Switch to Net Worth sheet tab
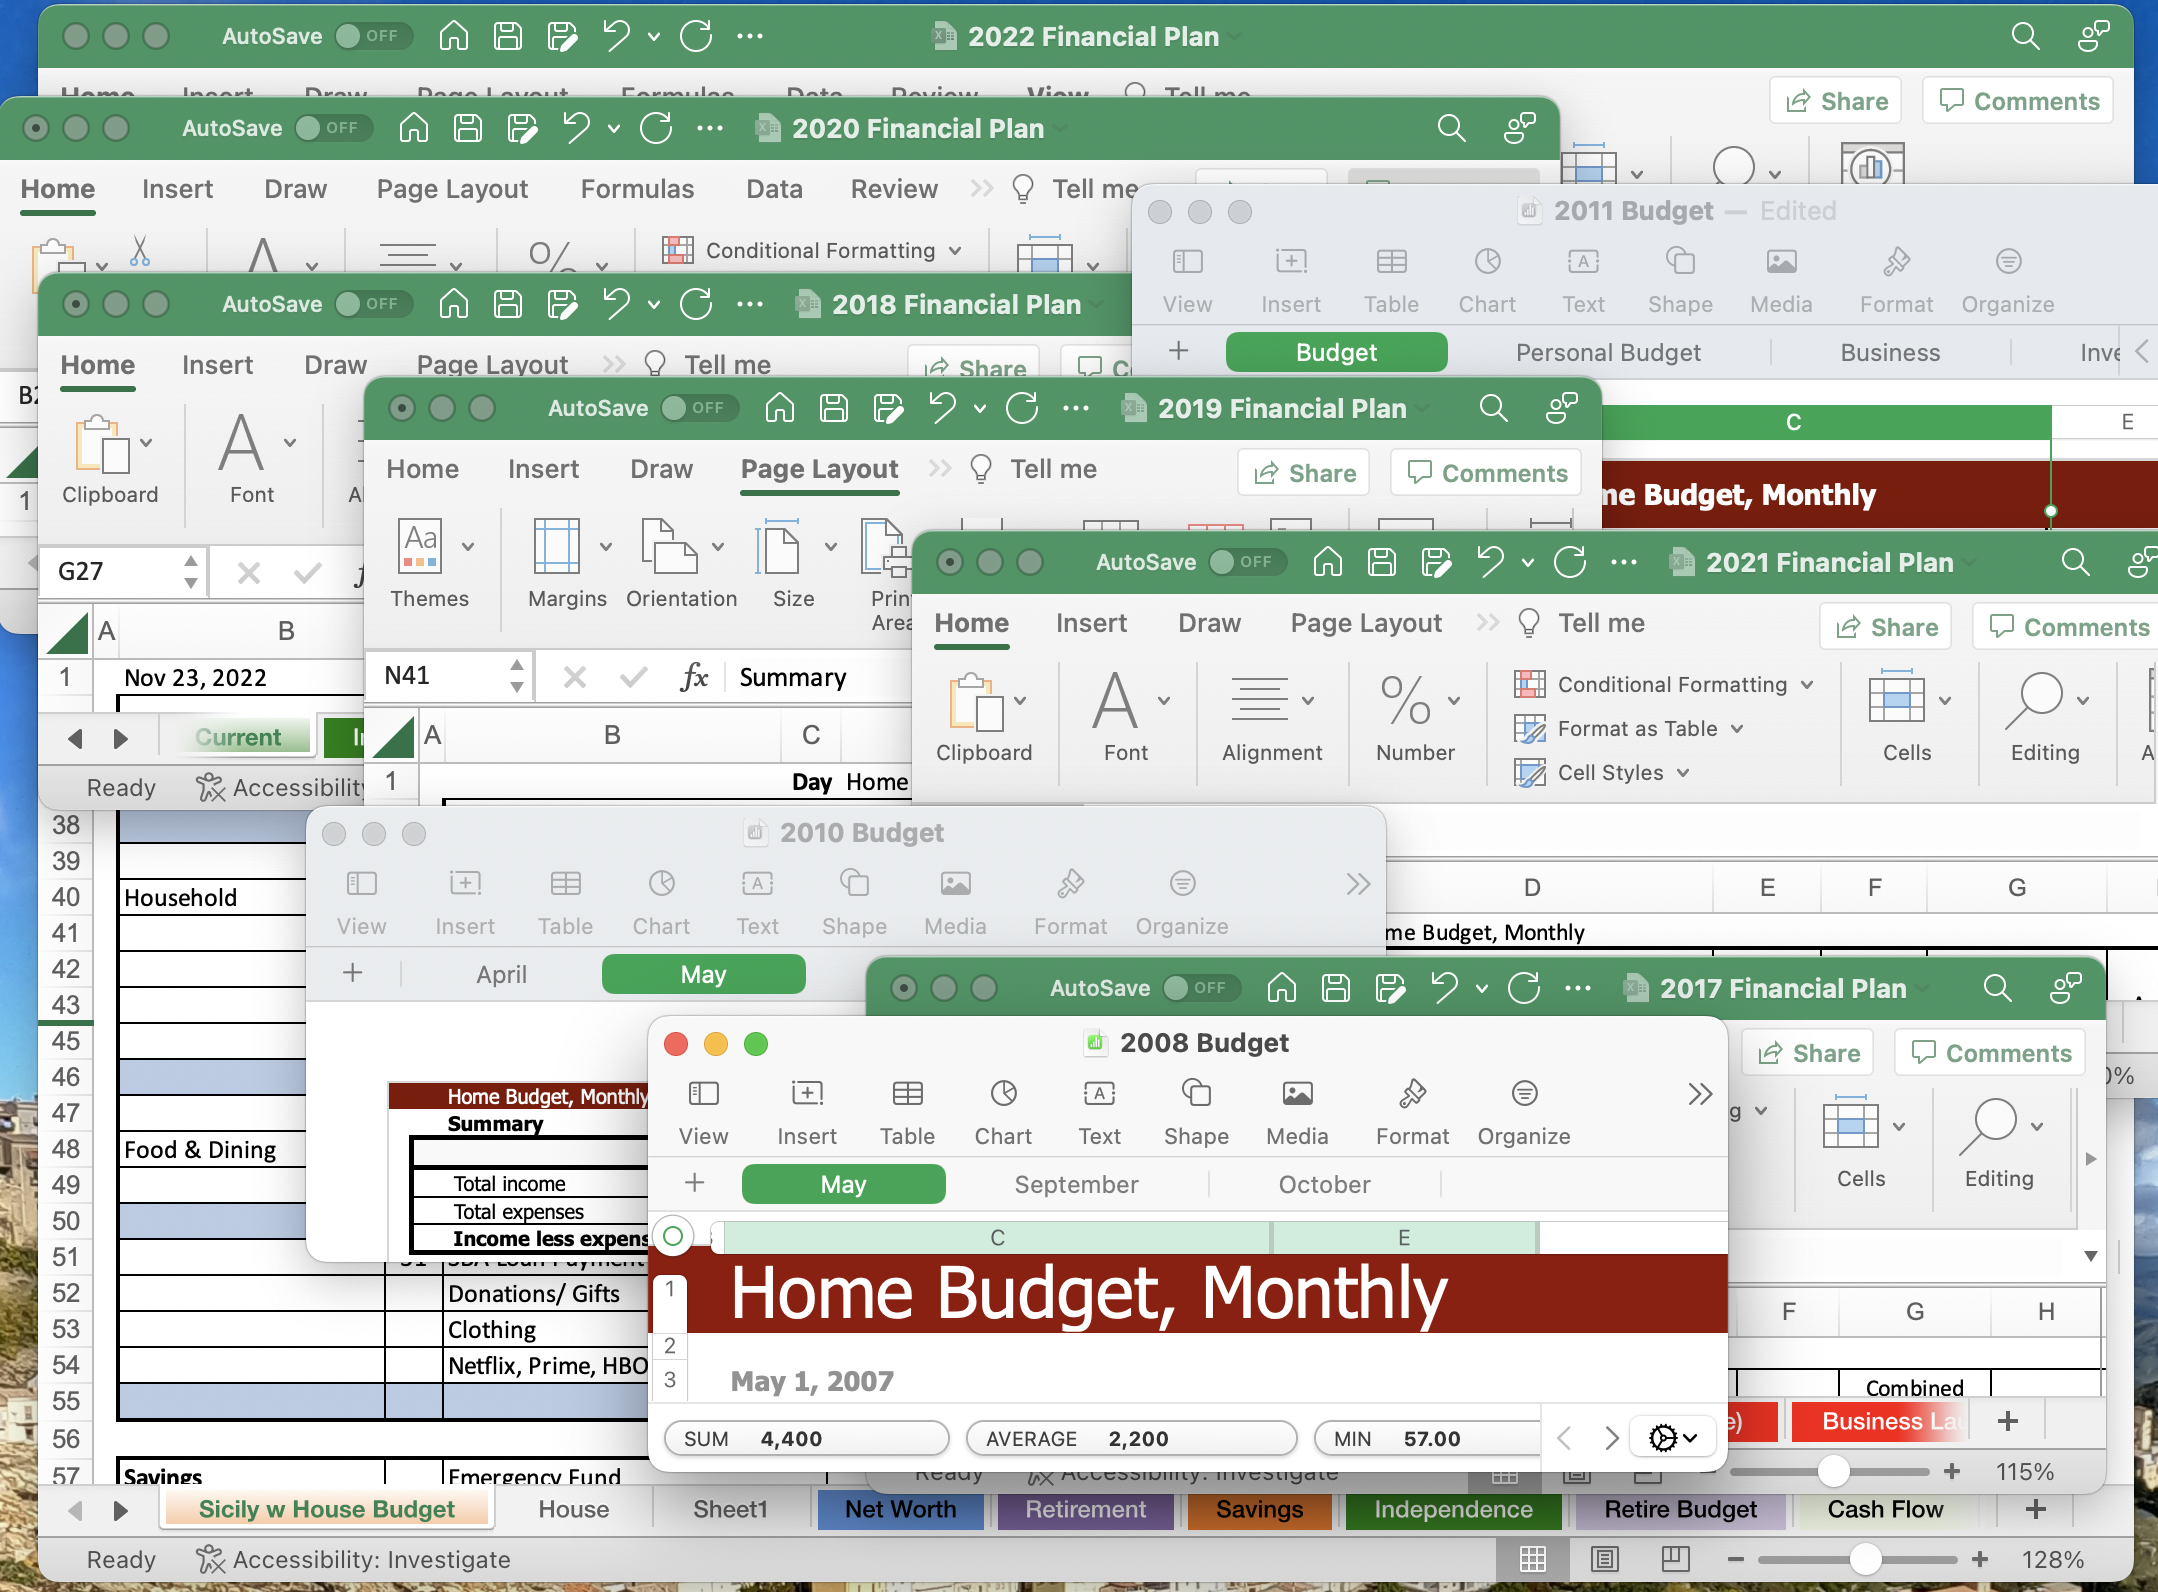The width and height of the screenshot is (2158, 1592). [x=900, y=1509]
